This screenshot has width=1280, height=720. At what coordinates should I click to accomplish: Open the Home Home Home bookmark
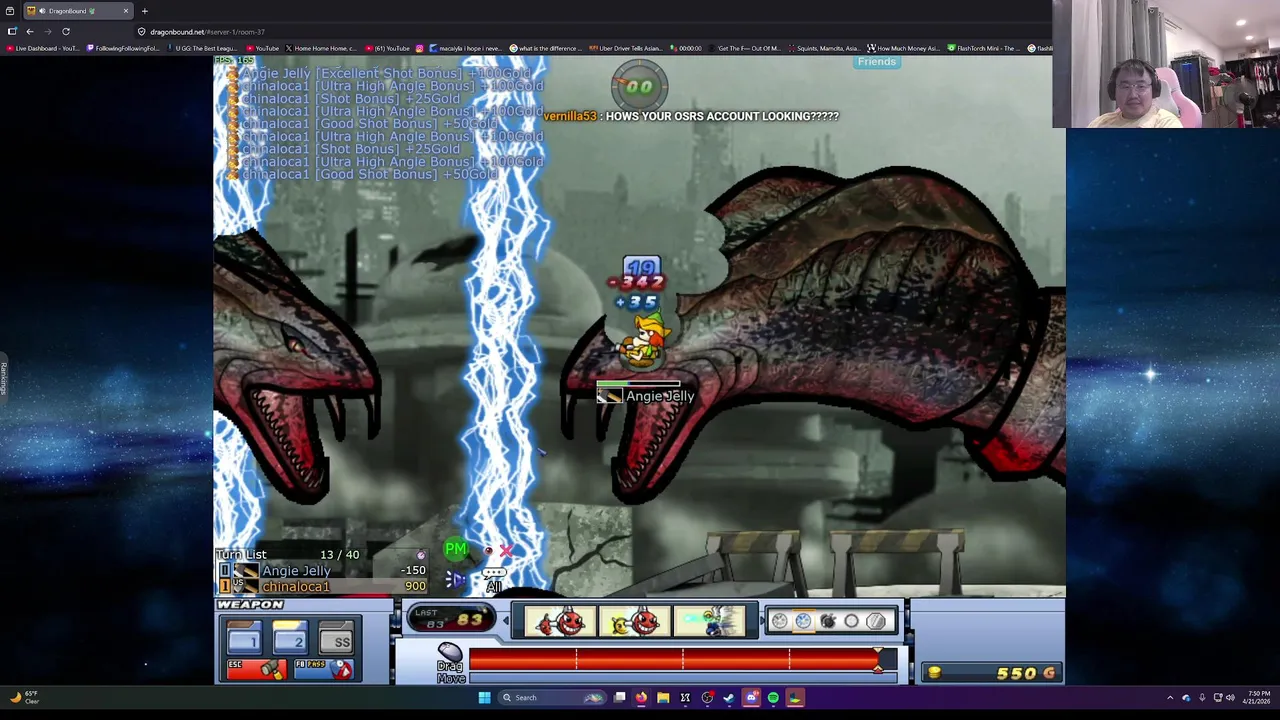[321, 48]
